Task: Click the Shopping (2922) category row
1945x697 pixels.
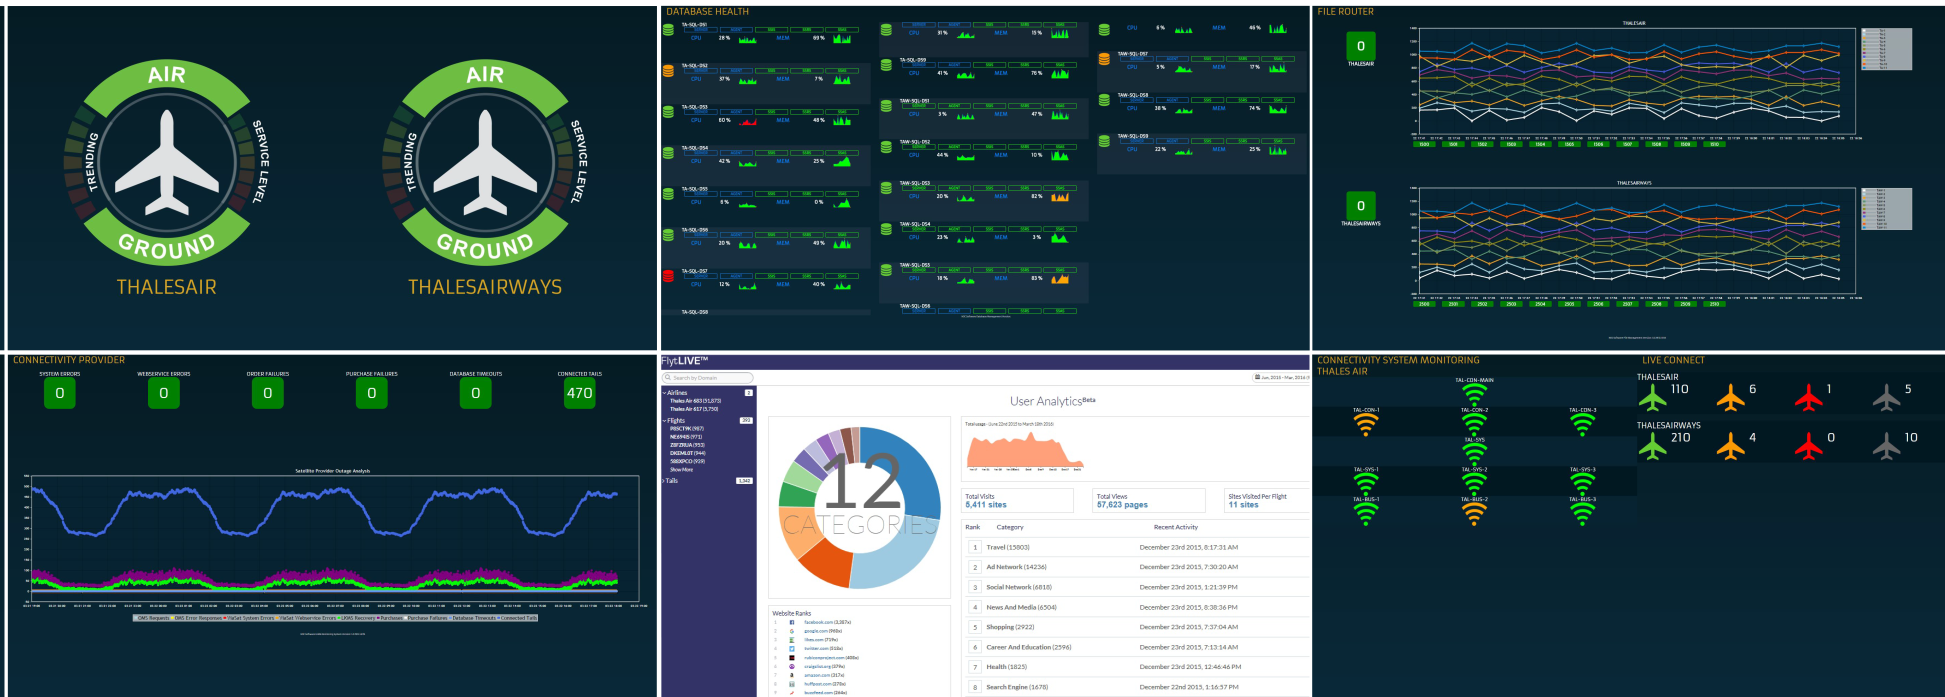Action: point(1136,627)
